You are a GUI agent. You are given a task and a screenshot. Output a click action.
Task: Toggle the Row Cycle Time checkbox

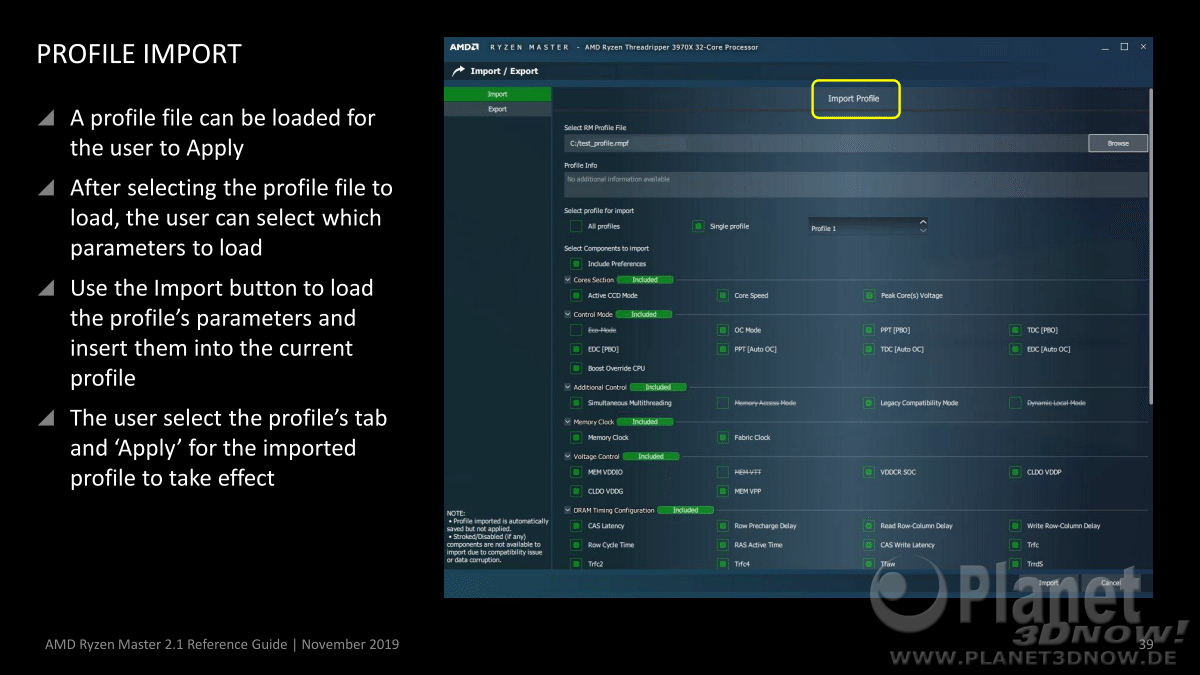(576, 545)
